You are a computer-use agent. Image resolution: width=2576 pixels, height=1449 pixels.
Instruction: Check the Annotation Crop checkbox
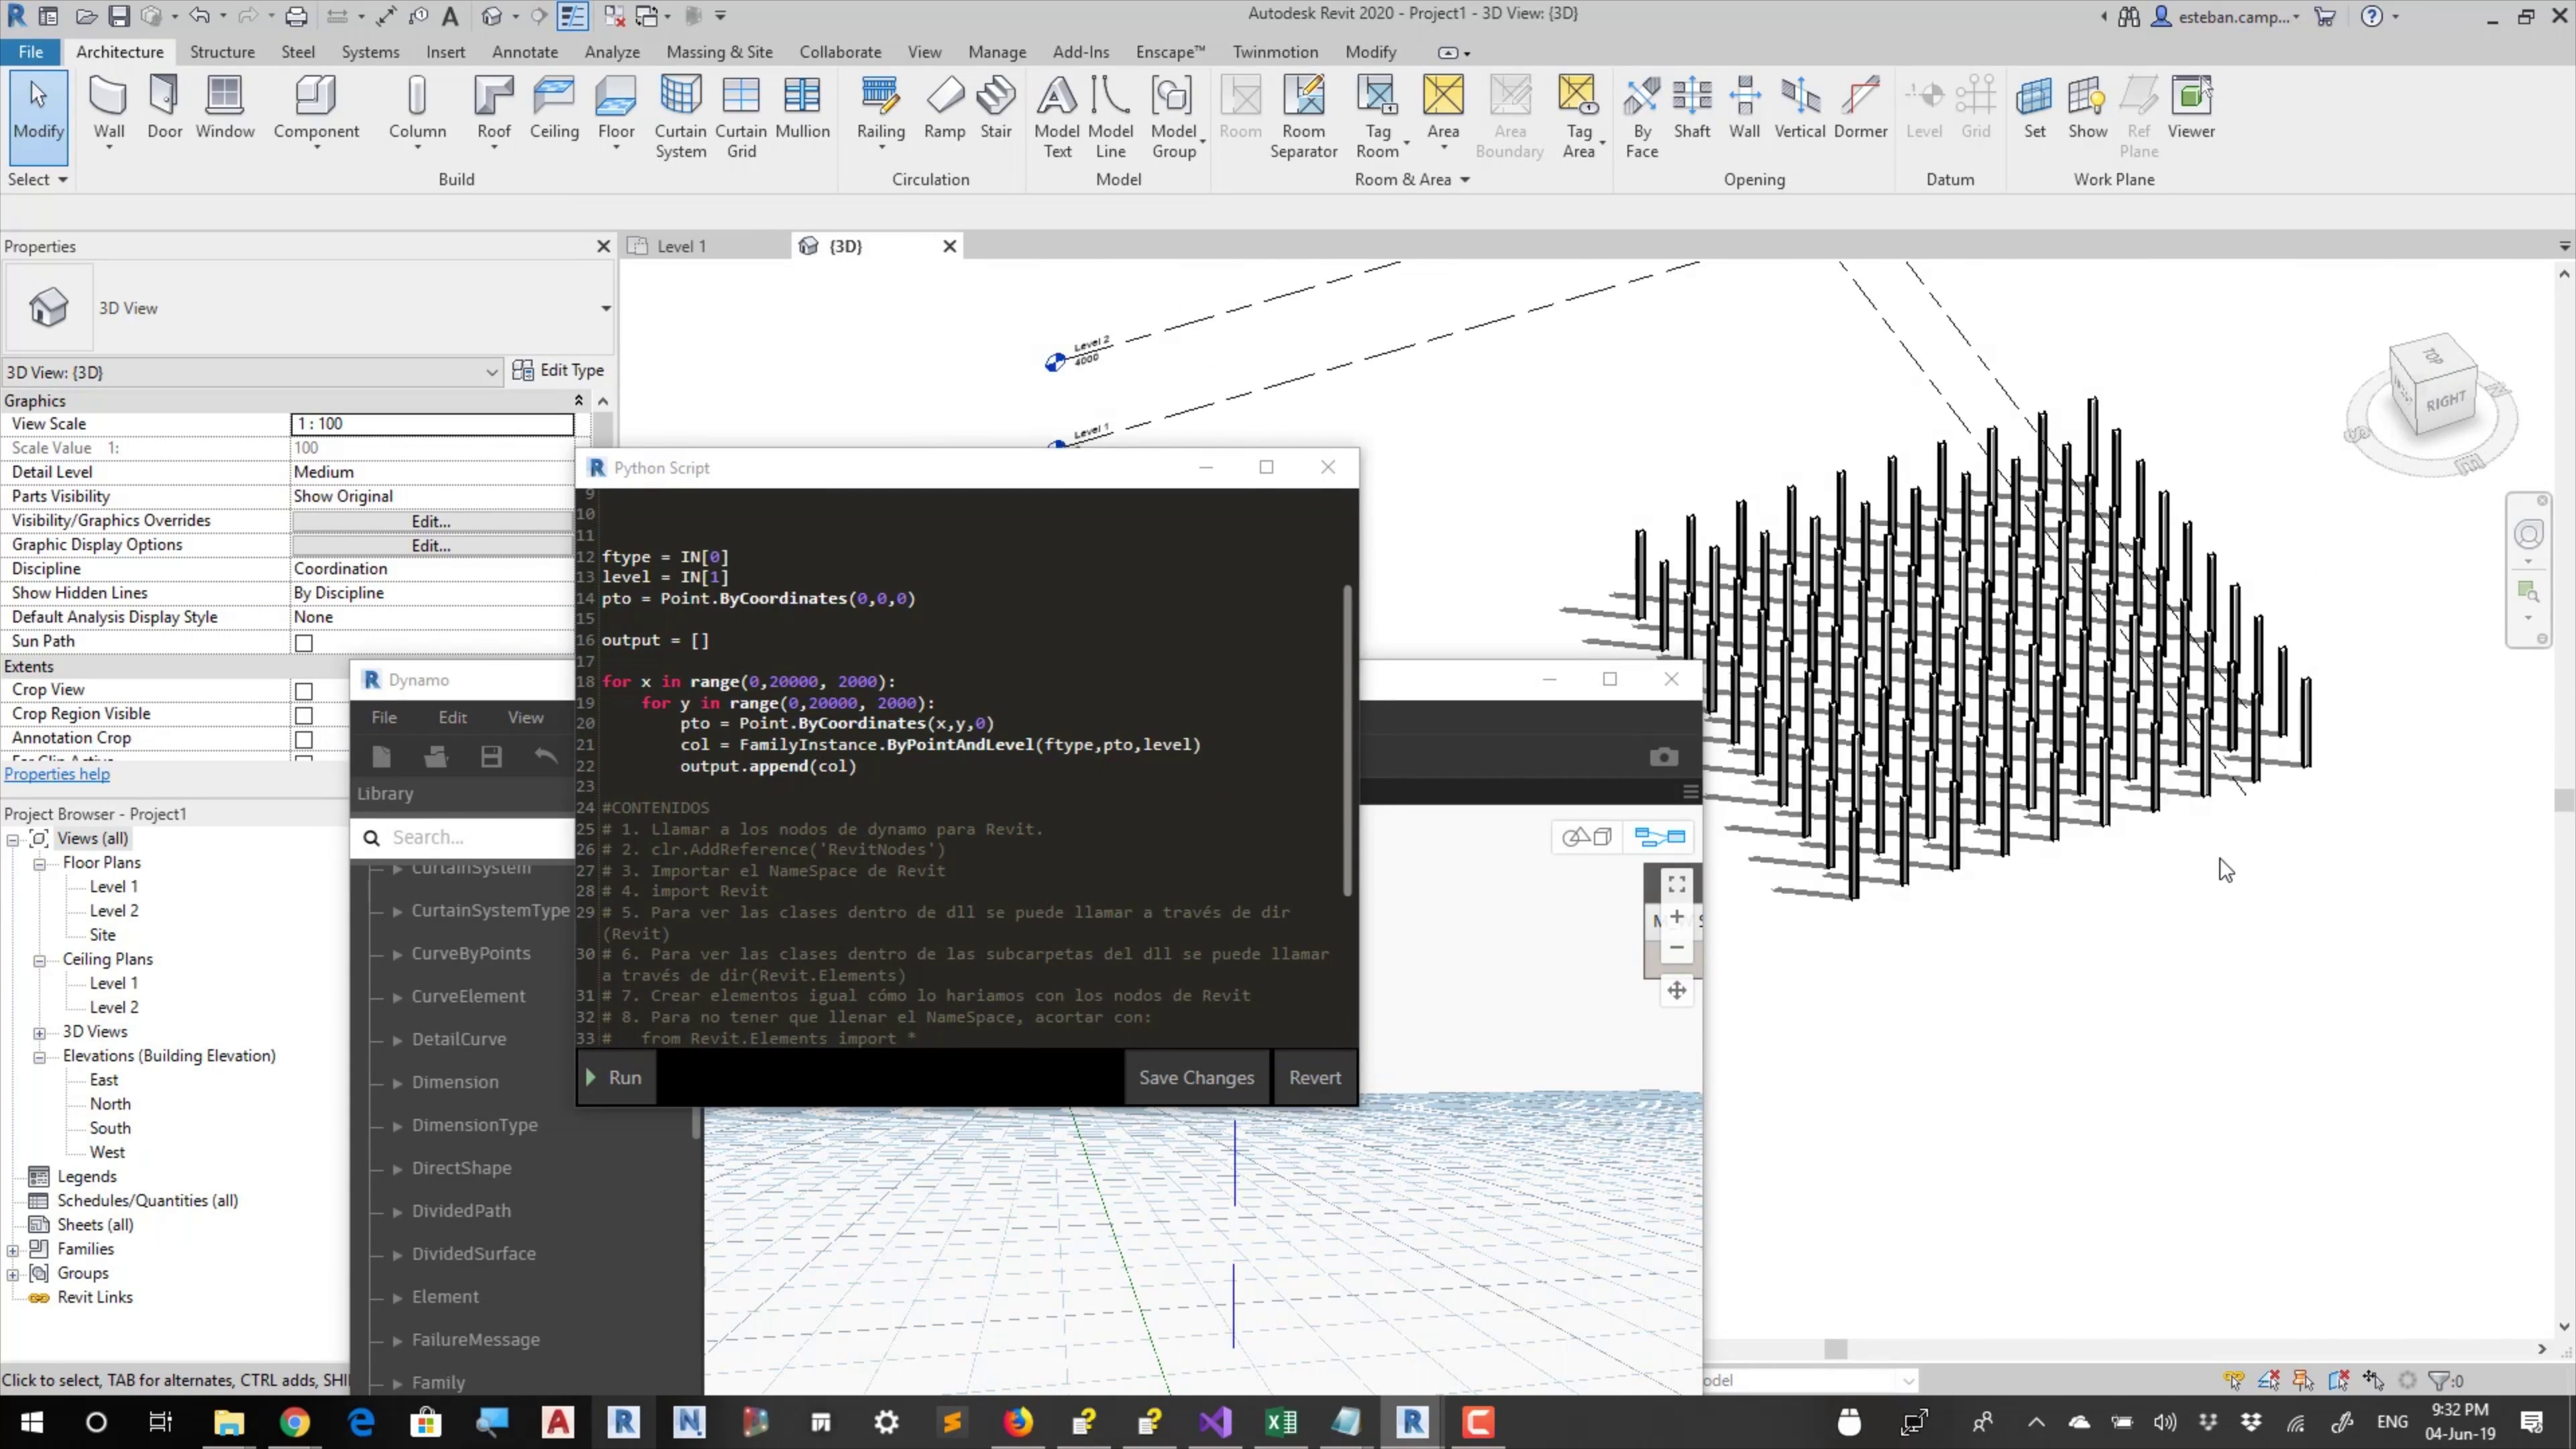coord(304,739)
